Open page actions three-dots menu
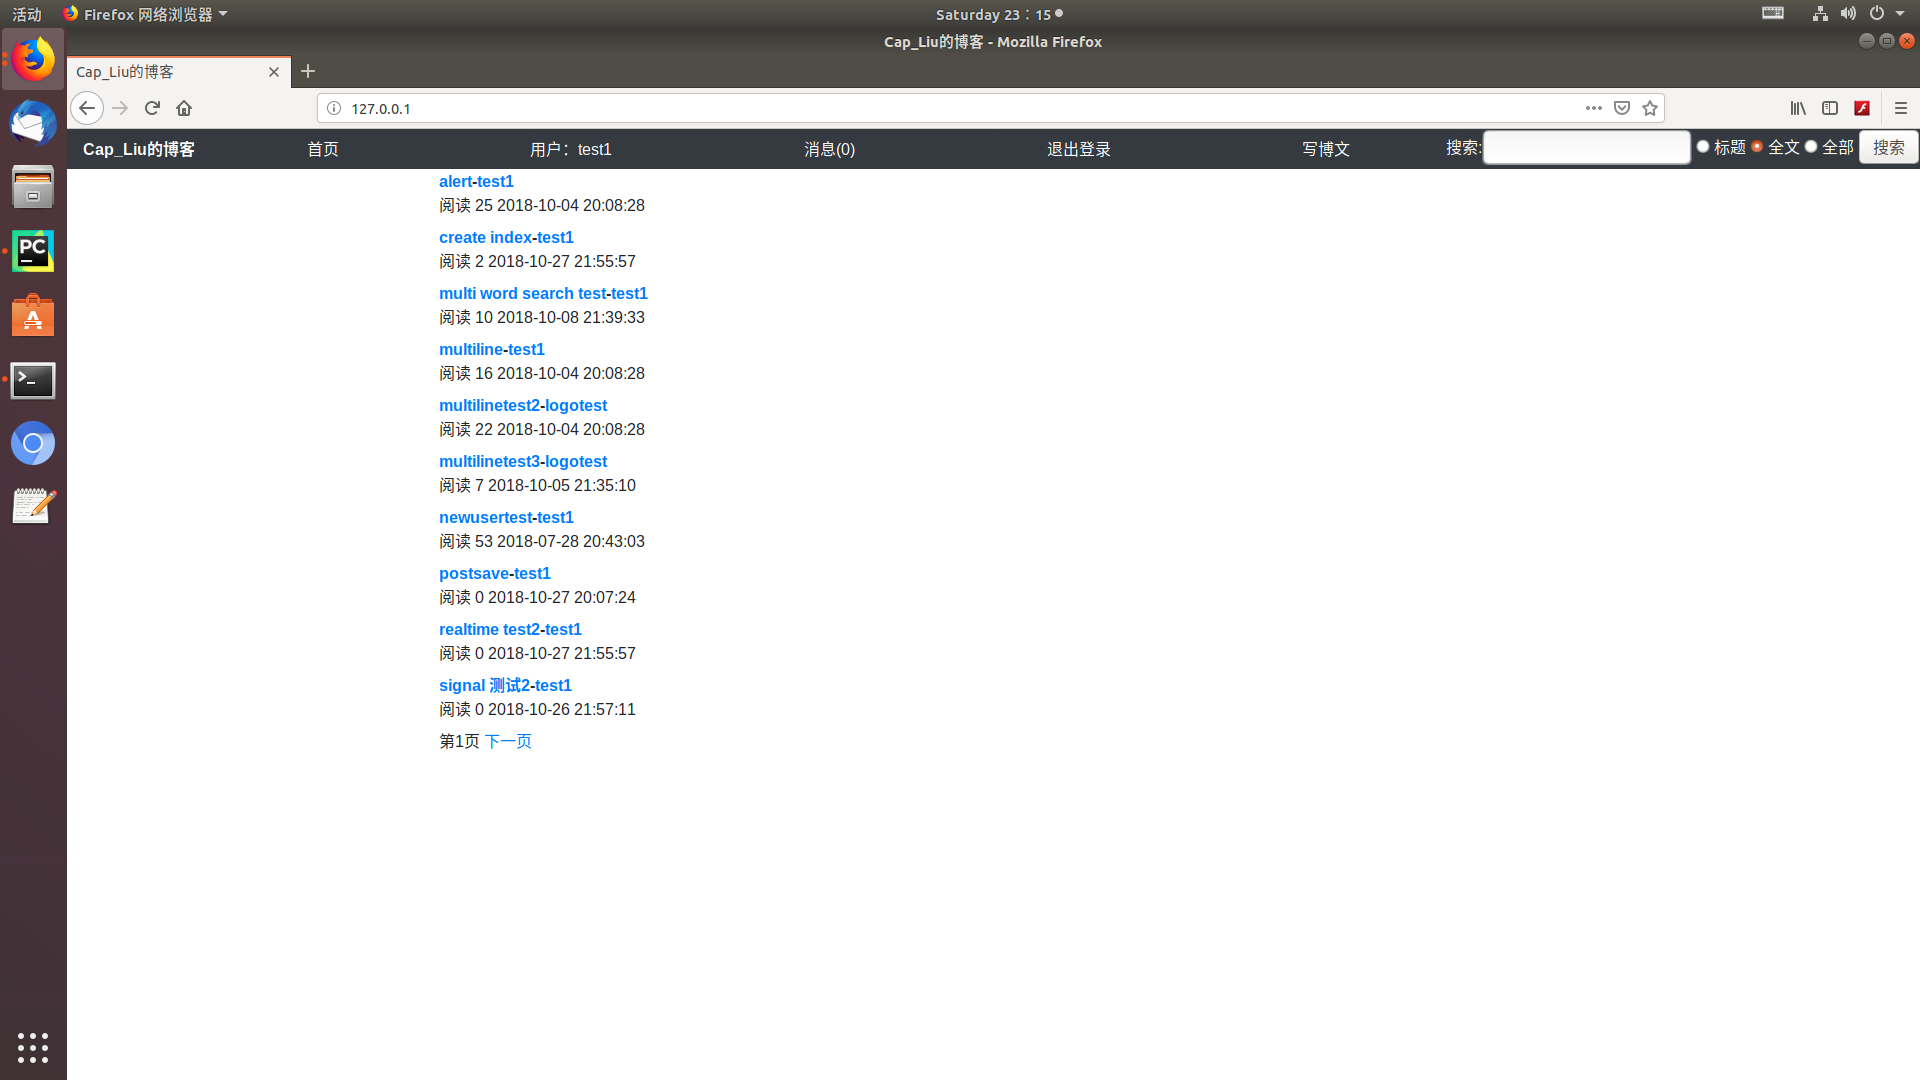This screenshot has height=1080, width=1920. (1594, 108)
